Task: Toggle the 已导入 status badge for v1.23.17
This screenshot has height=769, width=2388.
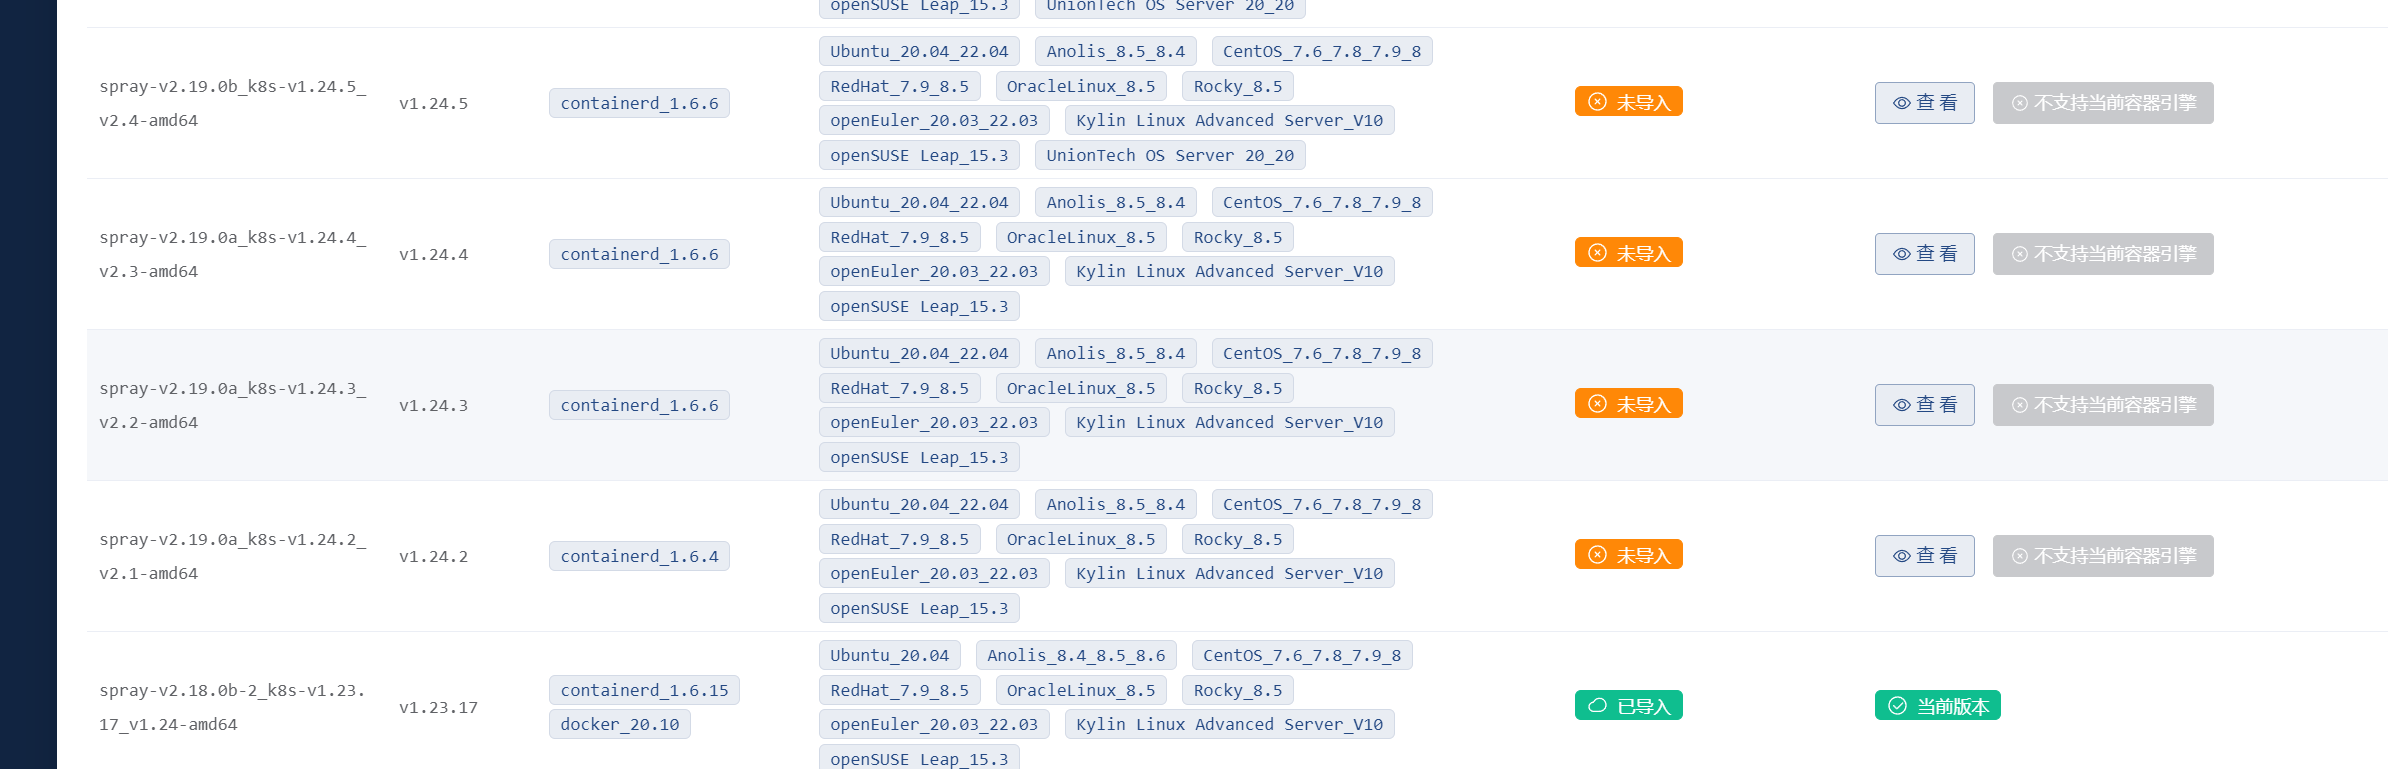Action: [x=1628, y=704]
